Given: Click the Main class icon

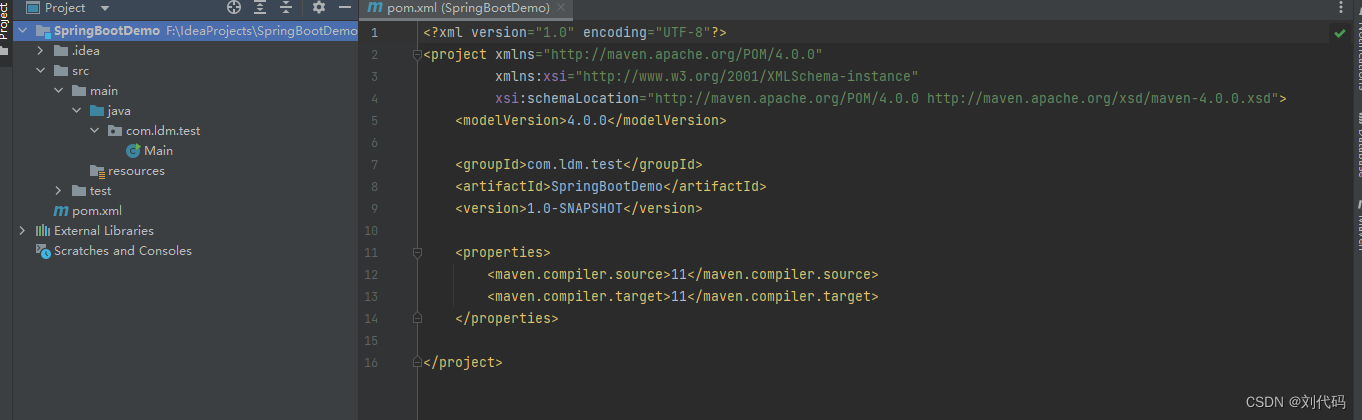Looking at the screenshot, I should (133, 151).
